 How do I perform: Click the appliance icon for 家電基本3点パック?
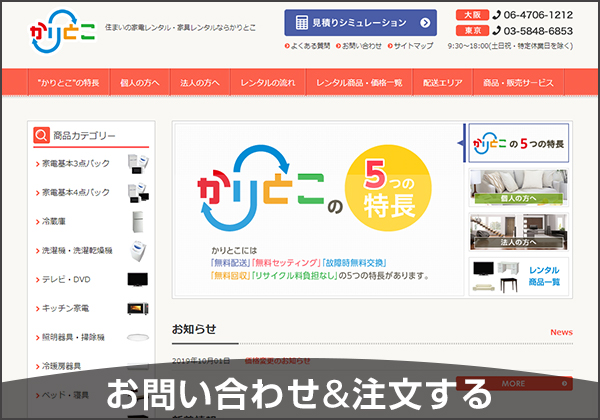coord(137,163)
